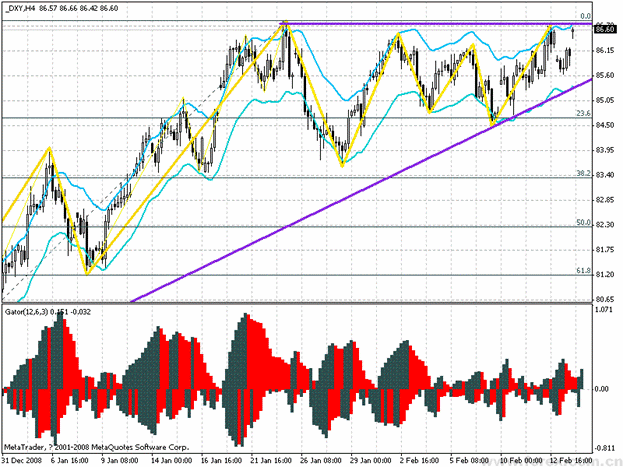Click the 12 Feb 16:00 time label

pyautogui.click(x=571, y=460)
